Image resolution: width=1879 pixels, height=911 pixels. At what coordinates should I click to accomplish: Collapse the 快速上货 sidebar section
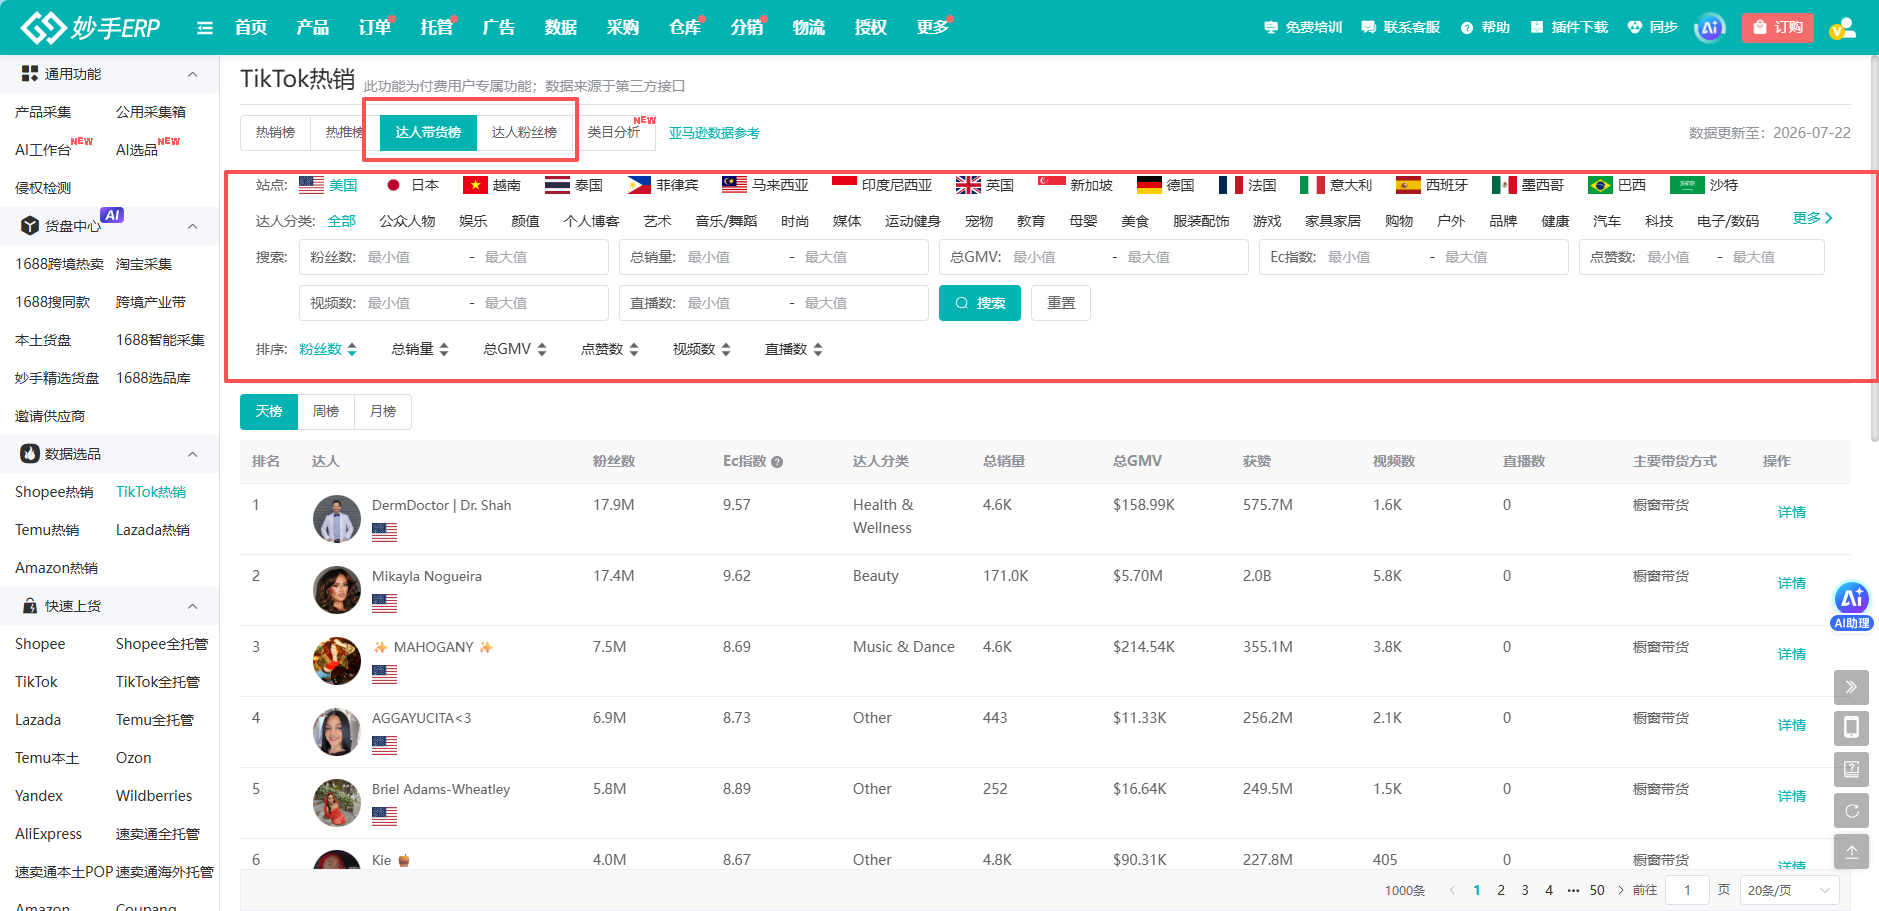coord(193,606)
